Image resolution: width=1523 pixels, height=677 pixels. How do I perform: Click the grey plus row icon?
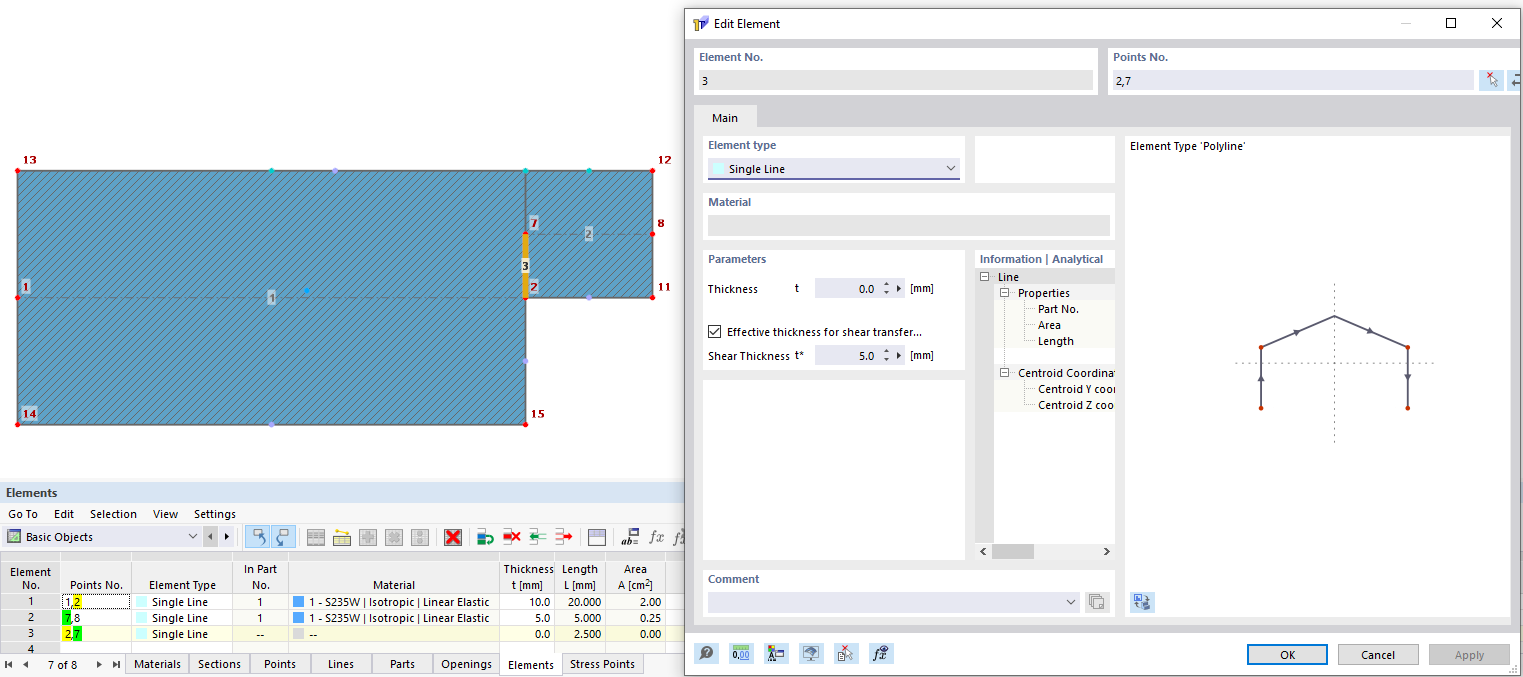tap(368, 537)
